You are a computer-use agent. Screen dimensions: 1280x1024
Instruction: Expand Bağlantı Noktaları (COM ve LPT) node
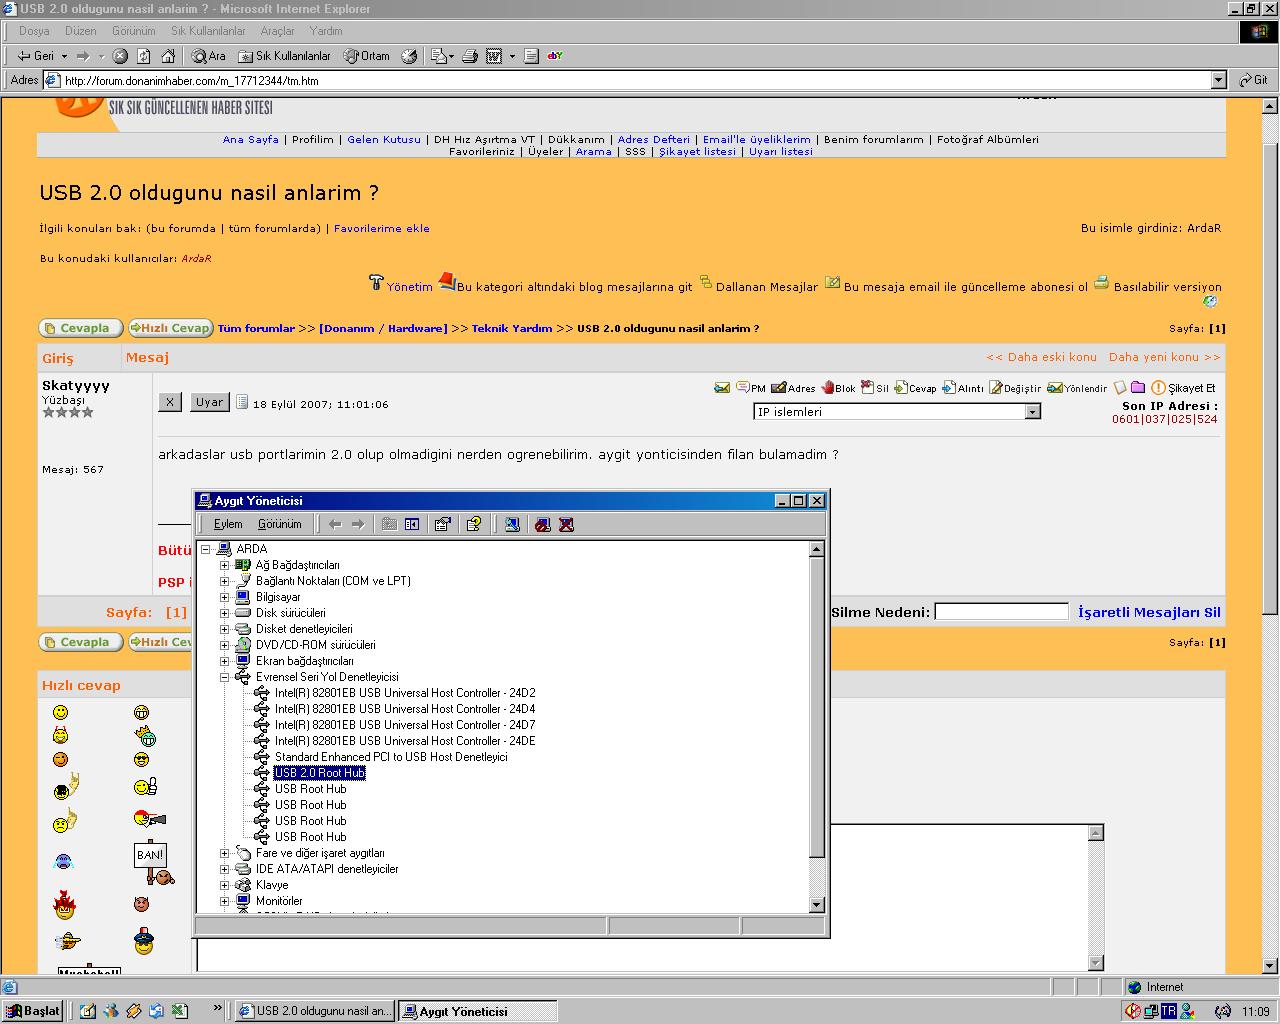pyautogui.click(x=225, y=581)
